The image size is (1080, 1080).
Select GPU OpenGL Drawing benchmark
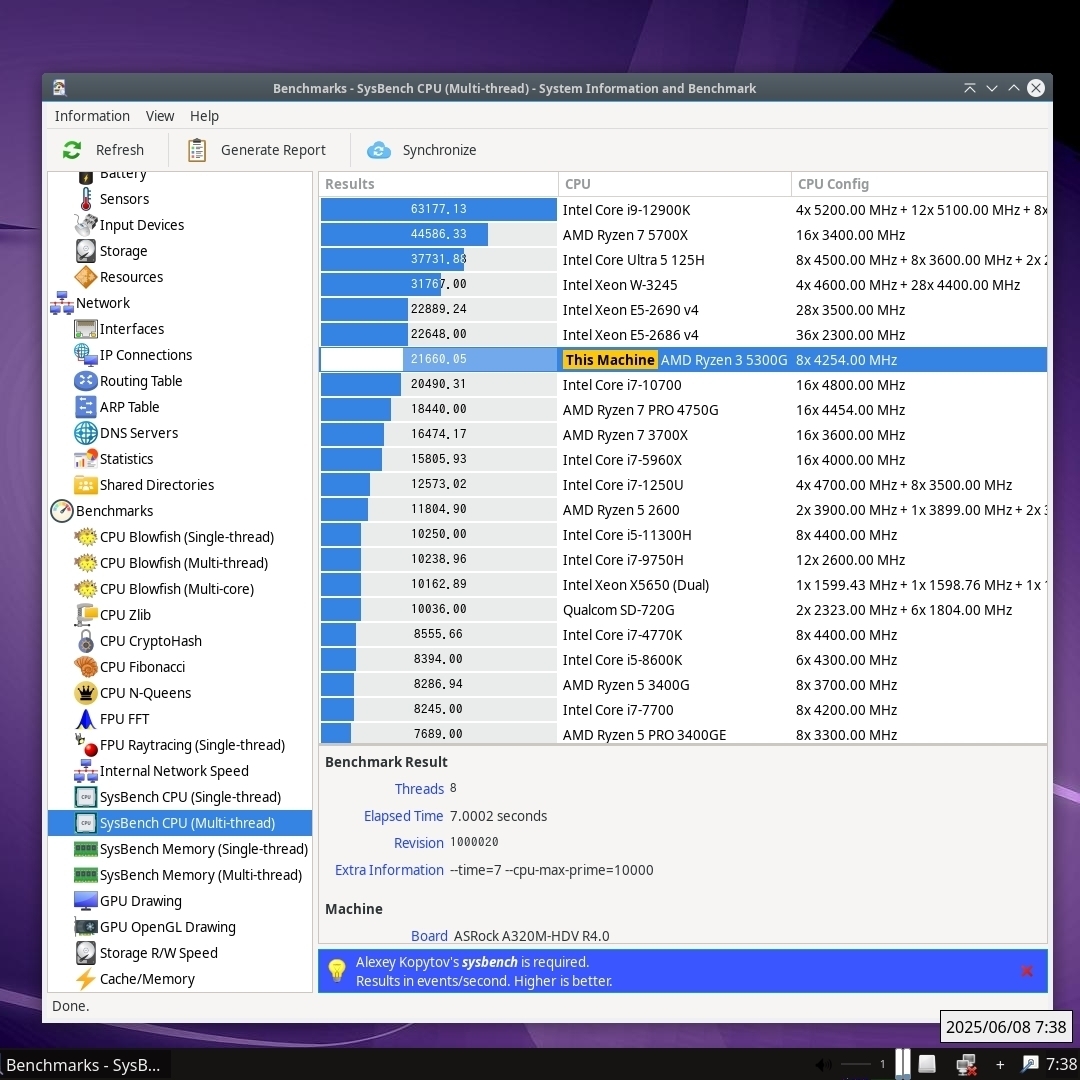(x=167, y=927)
